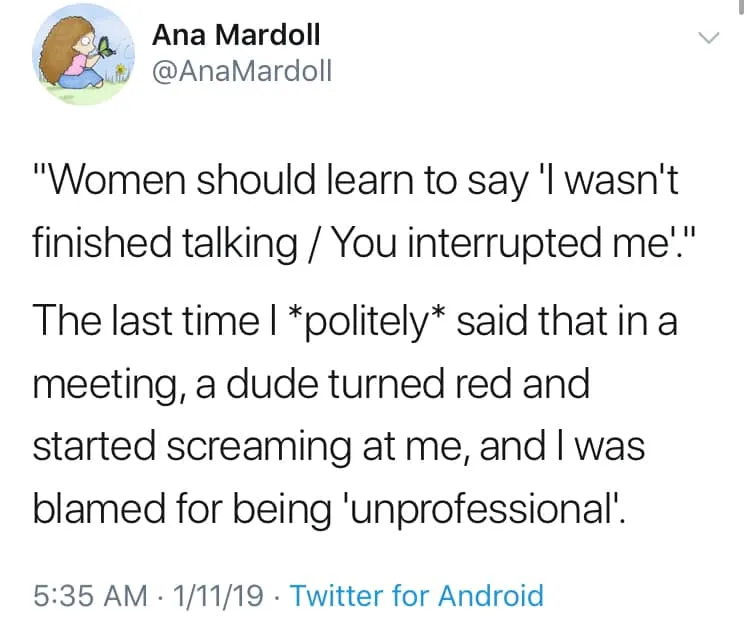Open the @AnaMardoll handle link
750x633 pixels.
[x=242, y=71]
